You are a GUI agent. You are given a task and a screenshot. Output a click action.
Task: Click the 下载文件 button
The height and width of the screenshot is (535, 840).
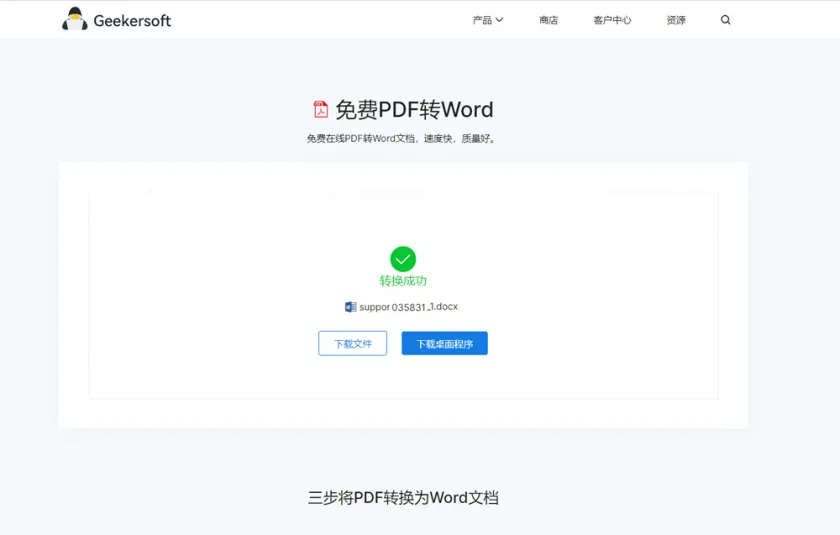[x=352, y=343]
